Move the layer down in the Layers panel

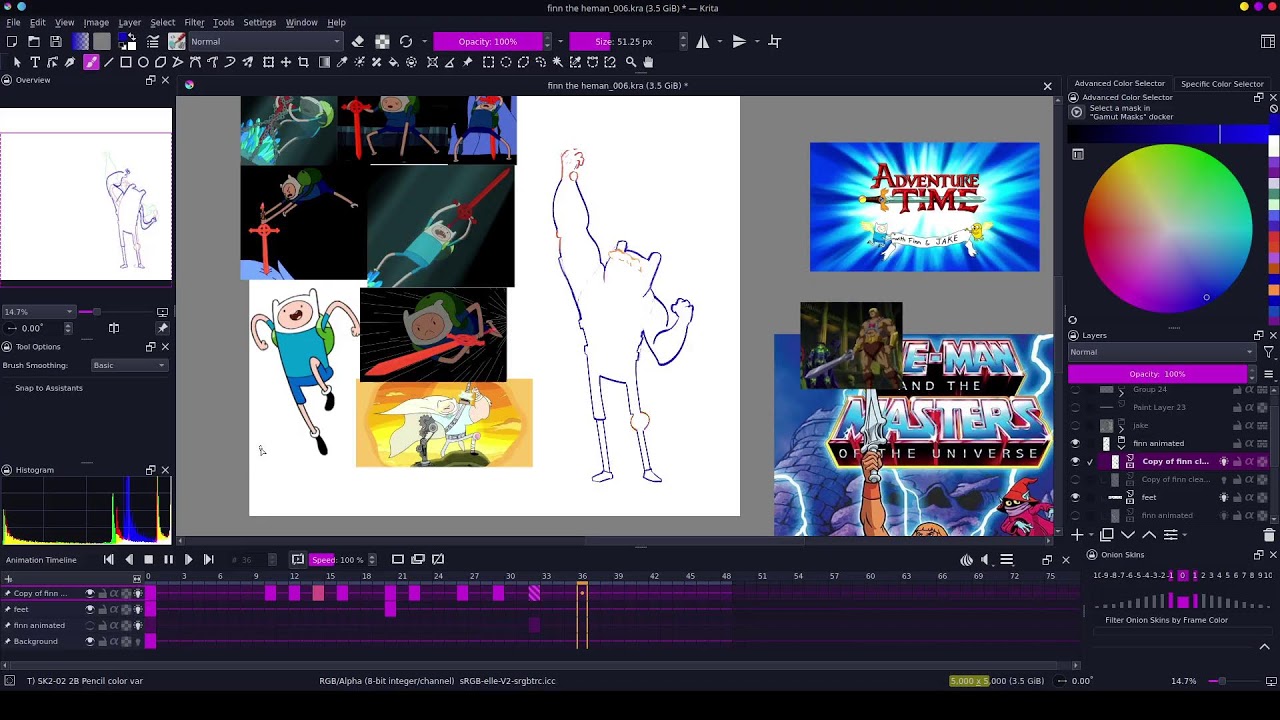point(1128,535)
